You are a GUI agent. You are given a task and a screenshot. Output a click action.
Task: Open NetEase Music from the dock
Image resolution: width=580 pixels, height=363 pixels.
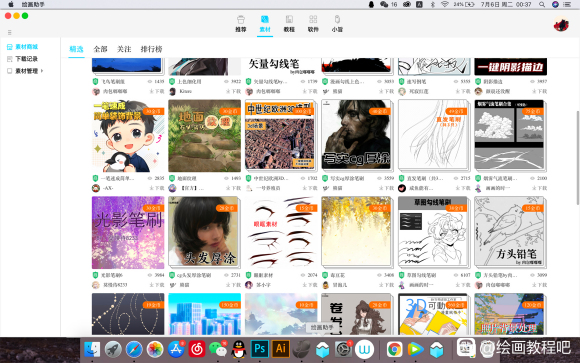(x=197, y=349)
